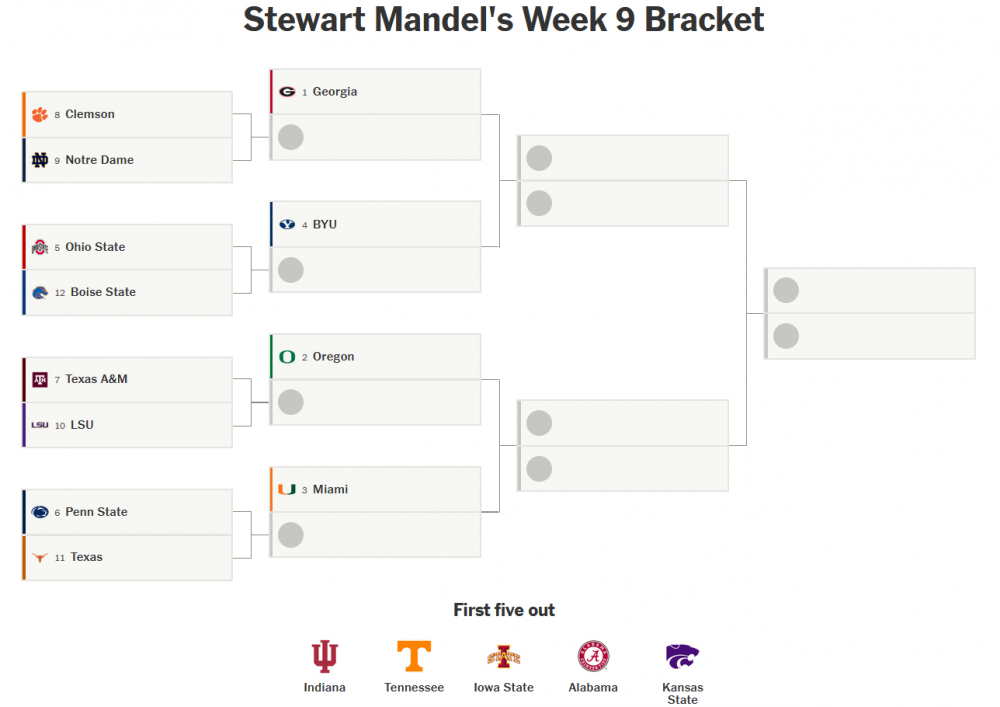The width and height of the screenshot is (1000, 707).
Task: Click the Texas A&M logo
Action: coord(39,380)
